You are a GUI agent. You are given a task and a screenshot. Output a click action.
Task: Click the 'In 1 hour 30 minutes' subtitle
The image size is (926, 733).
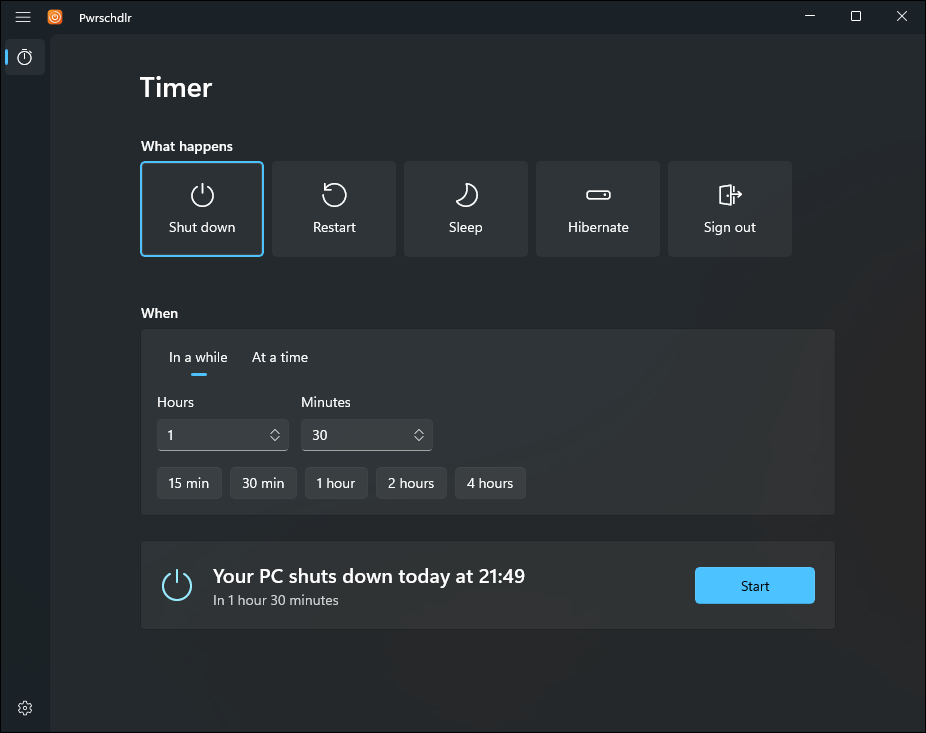276,600
